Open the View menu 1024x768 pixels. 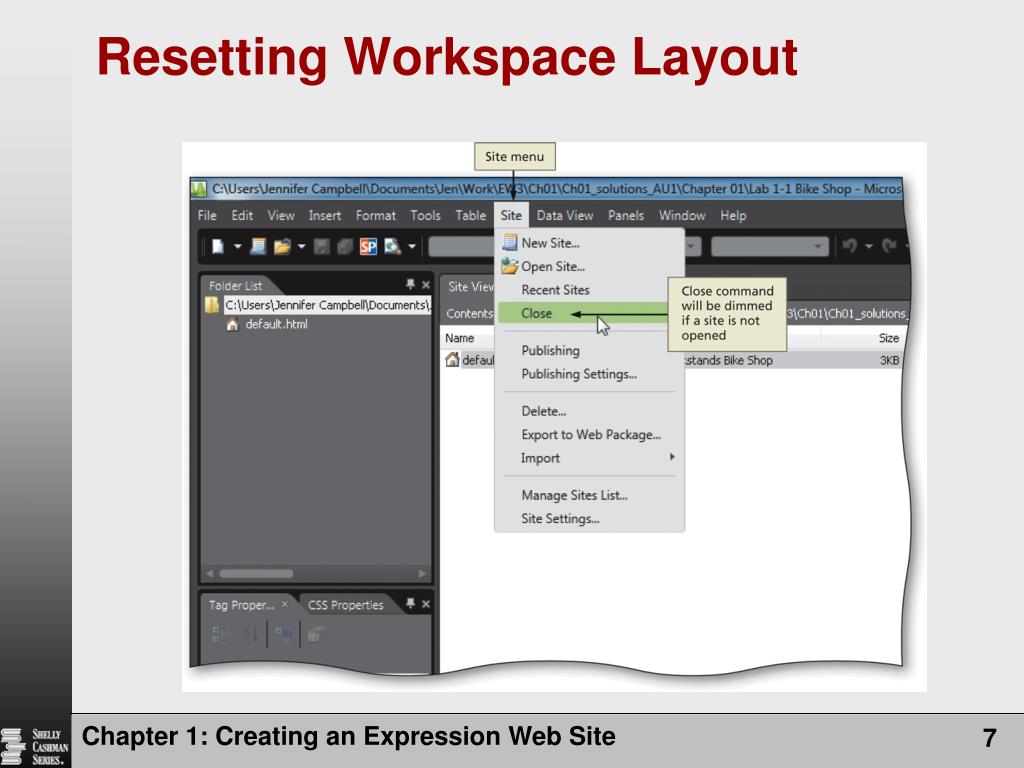[x=281, y=216]
